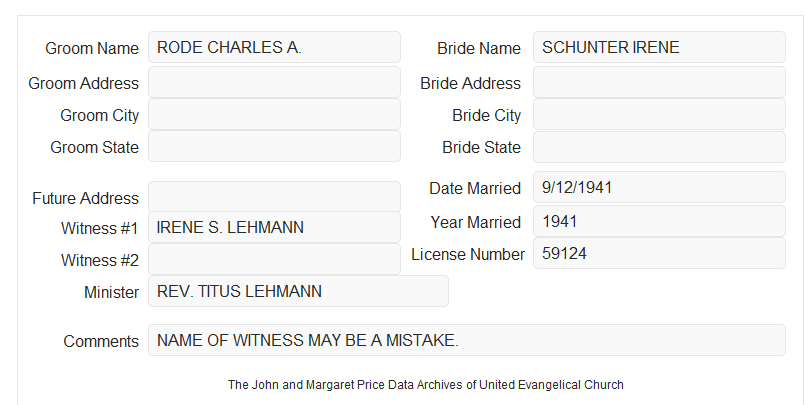Click the Bride State field
The width and height of the screenshot is (805, 405).
tap(659, 147)
